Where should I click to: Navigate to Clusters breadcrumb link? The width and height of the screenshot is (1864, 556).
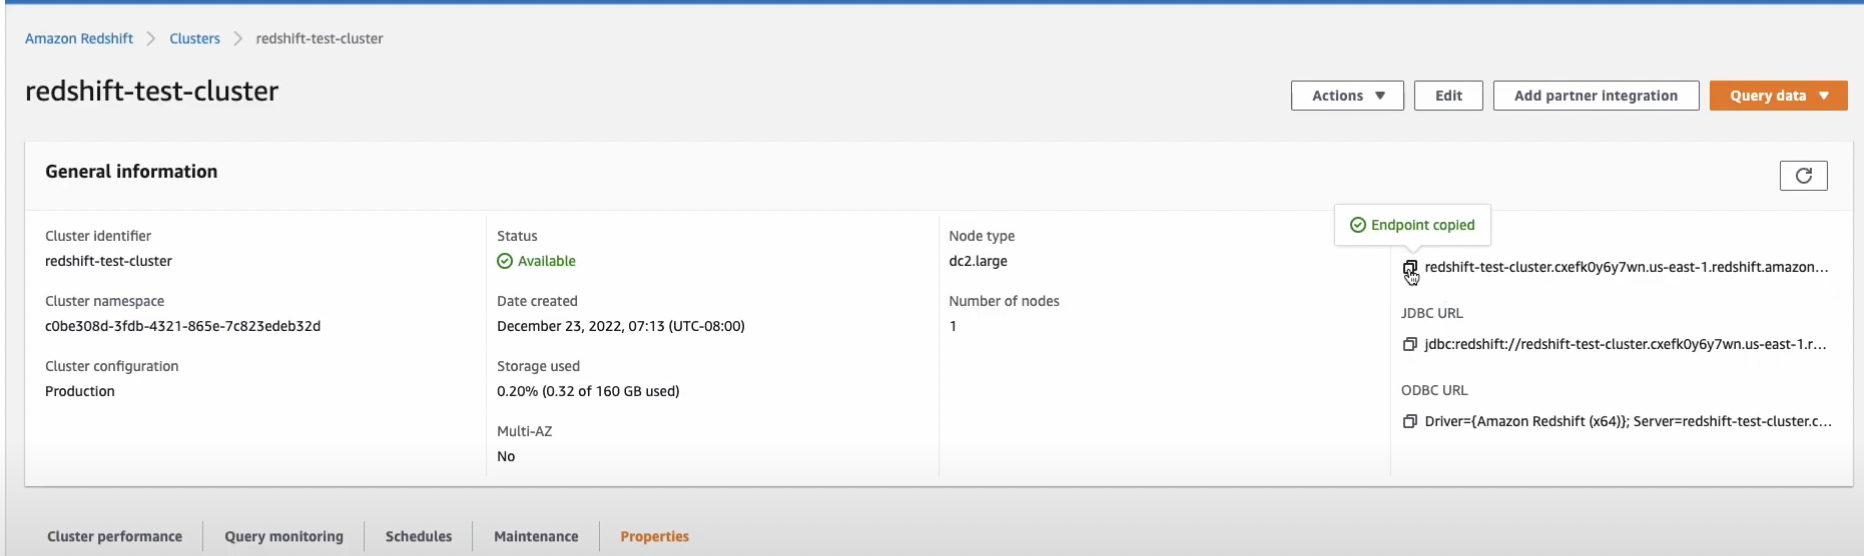194,39
